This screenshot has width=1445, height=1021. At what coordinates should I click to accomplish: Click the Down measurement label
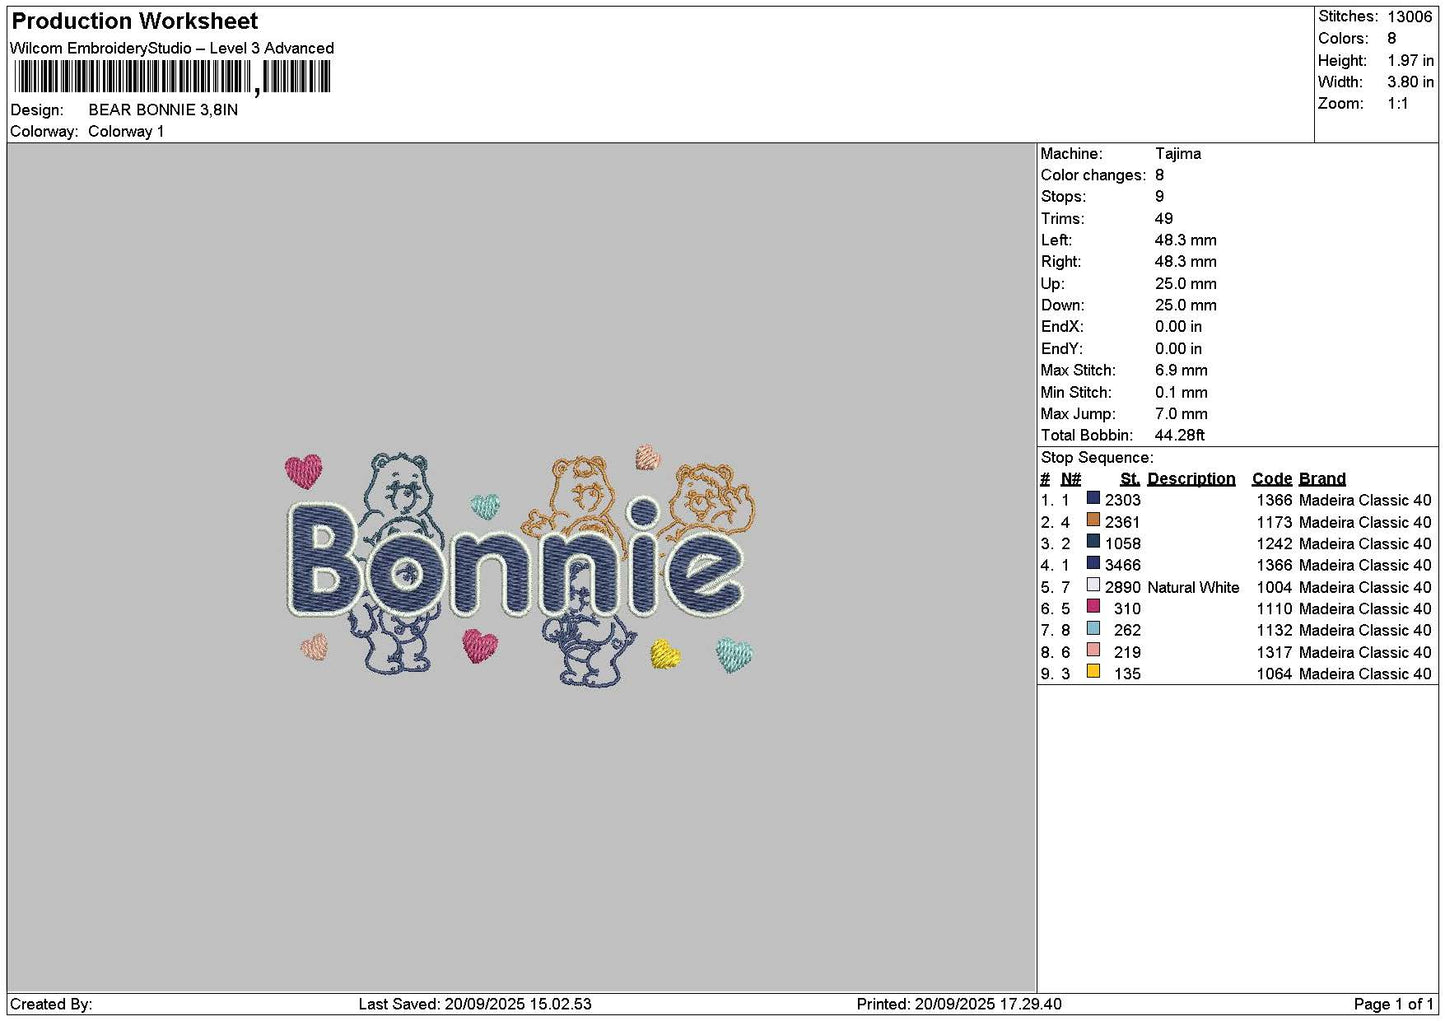tap(1062, 305)
